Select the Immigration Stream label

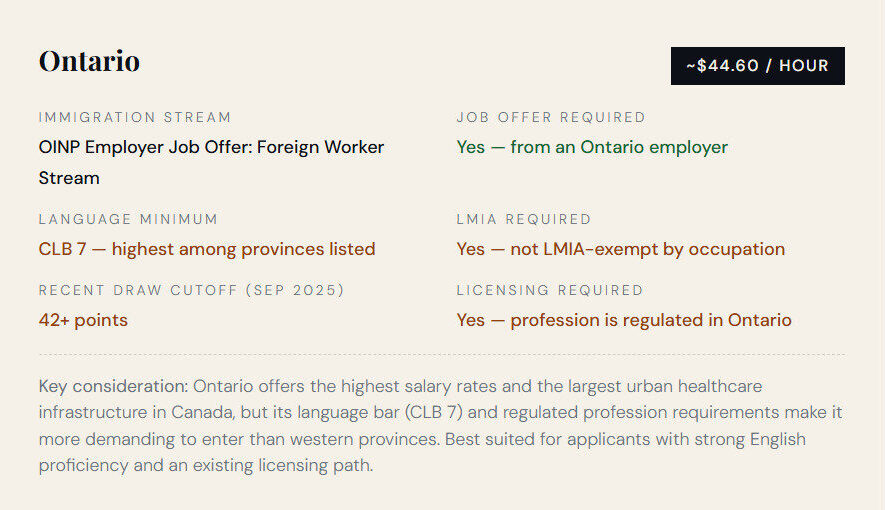(135, 117)
